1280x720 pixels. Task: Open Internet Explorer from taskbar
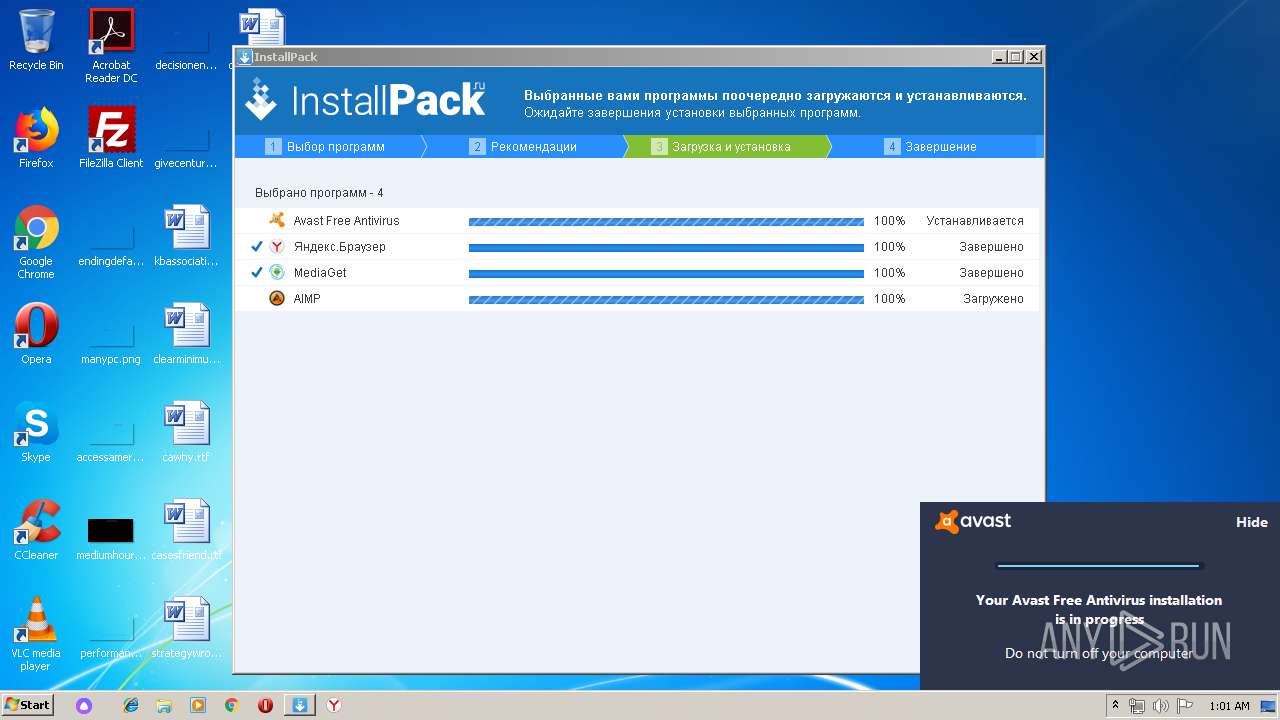(x=131, y=705)
